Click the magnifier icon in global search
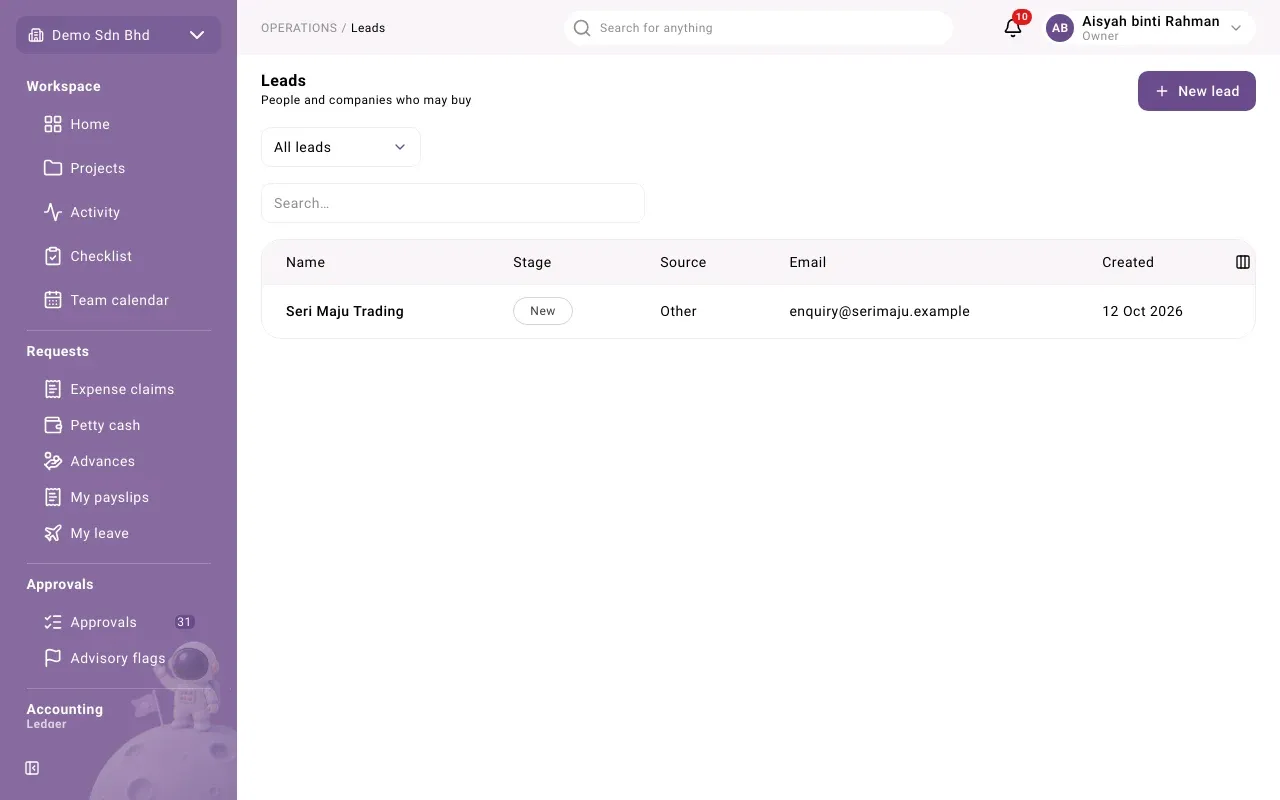 click(582, 28)
